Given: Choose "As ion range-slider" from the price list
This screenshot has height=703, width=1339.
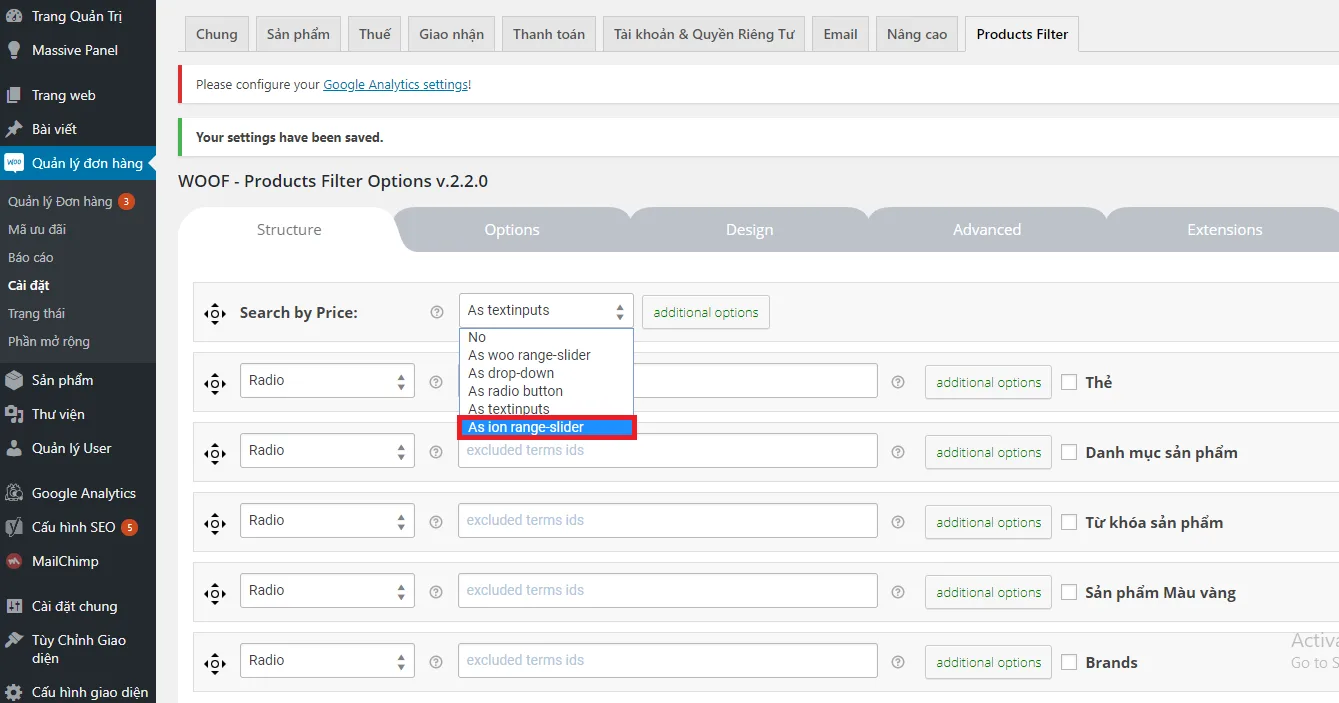Looking at the screenshot, I should [x=546, y=427].
